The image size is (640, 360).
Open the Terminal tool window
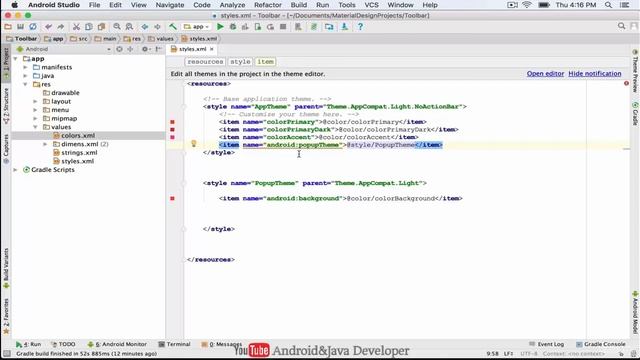(174, 344)
